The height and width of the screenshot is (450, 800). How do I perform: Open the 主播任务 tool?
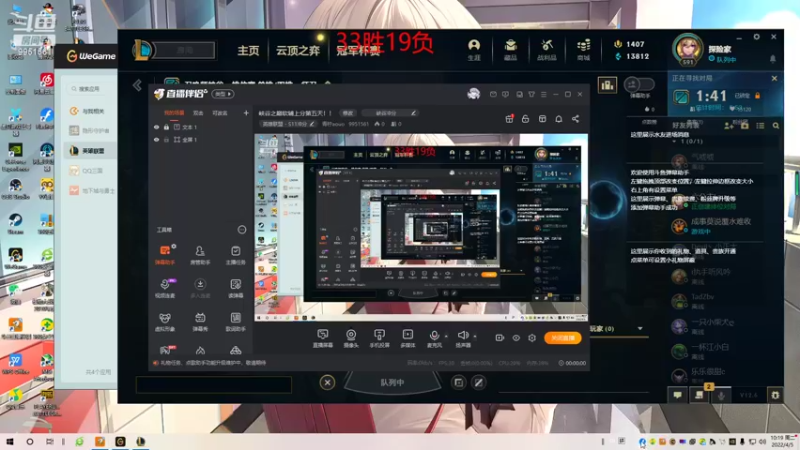[x=235, y=255]
